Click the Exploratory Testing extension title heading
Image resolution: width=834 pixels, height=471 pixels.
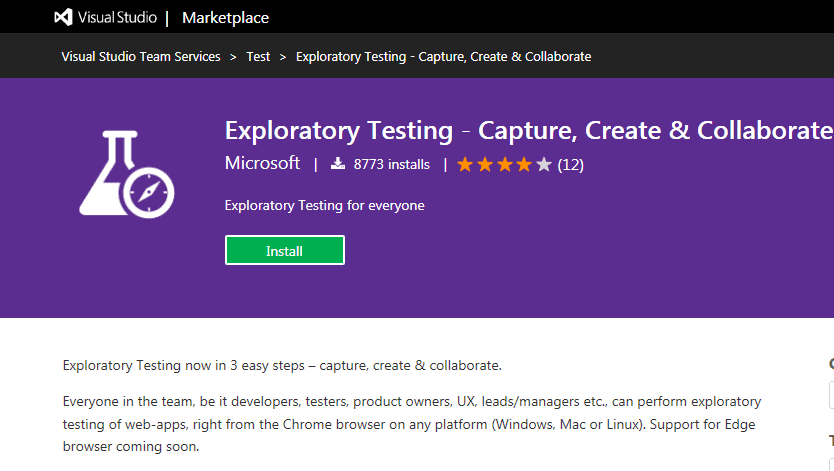pos(529,130)
